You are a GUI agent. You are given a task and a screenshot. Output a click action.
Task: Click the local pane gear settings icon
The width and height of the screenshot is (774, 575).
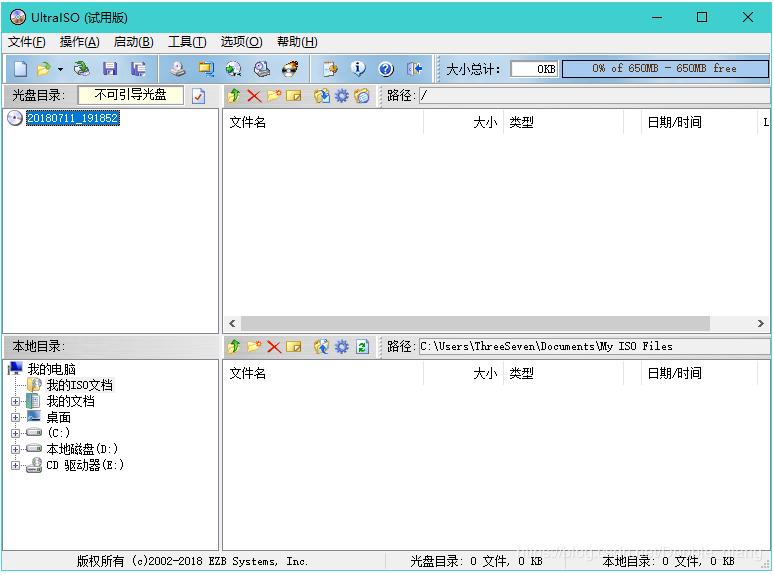[342, 347]
